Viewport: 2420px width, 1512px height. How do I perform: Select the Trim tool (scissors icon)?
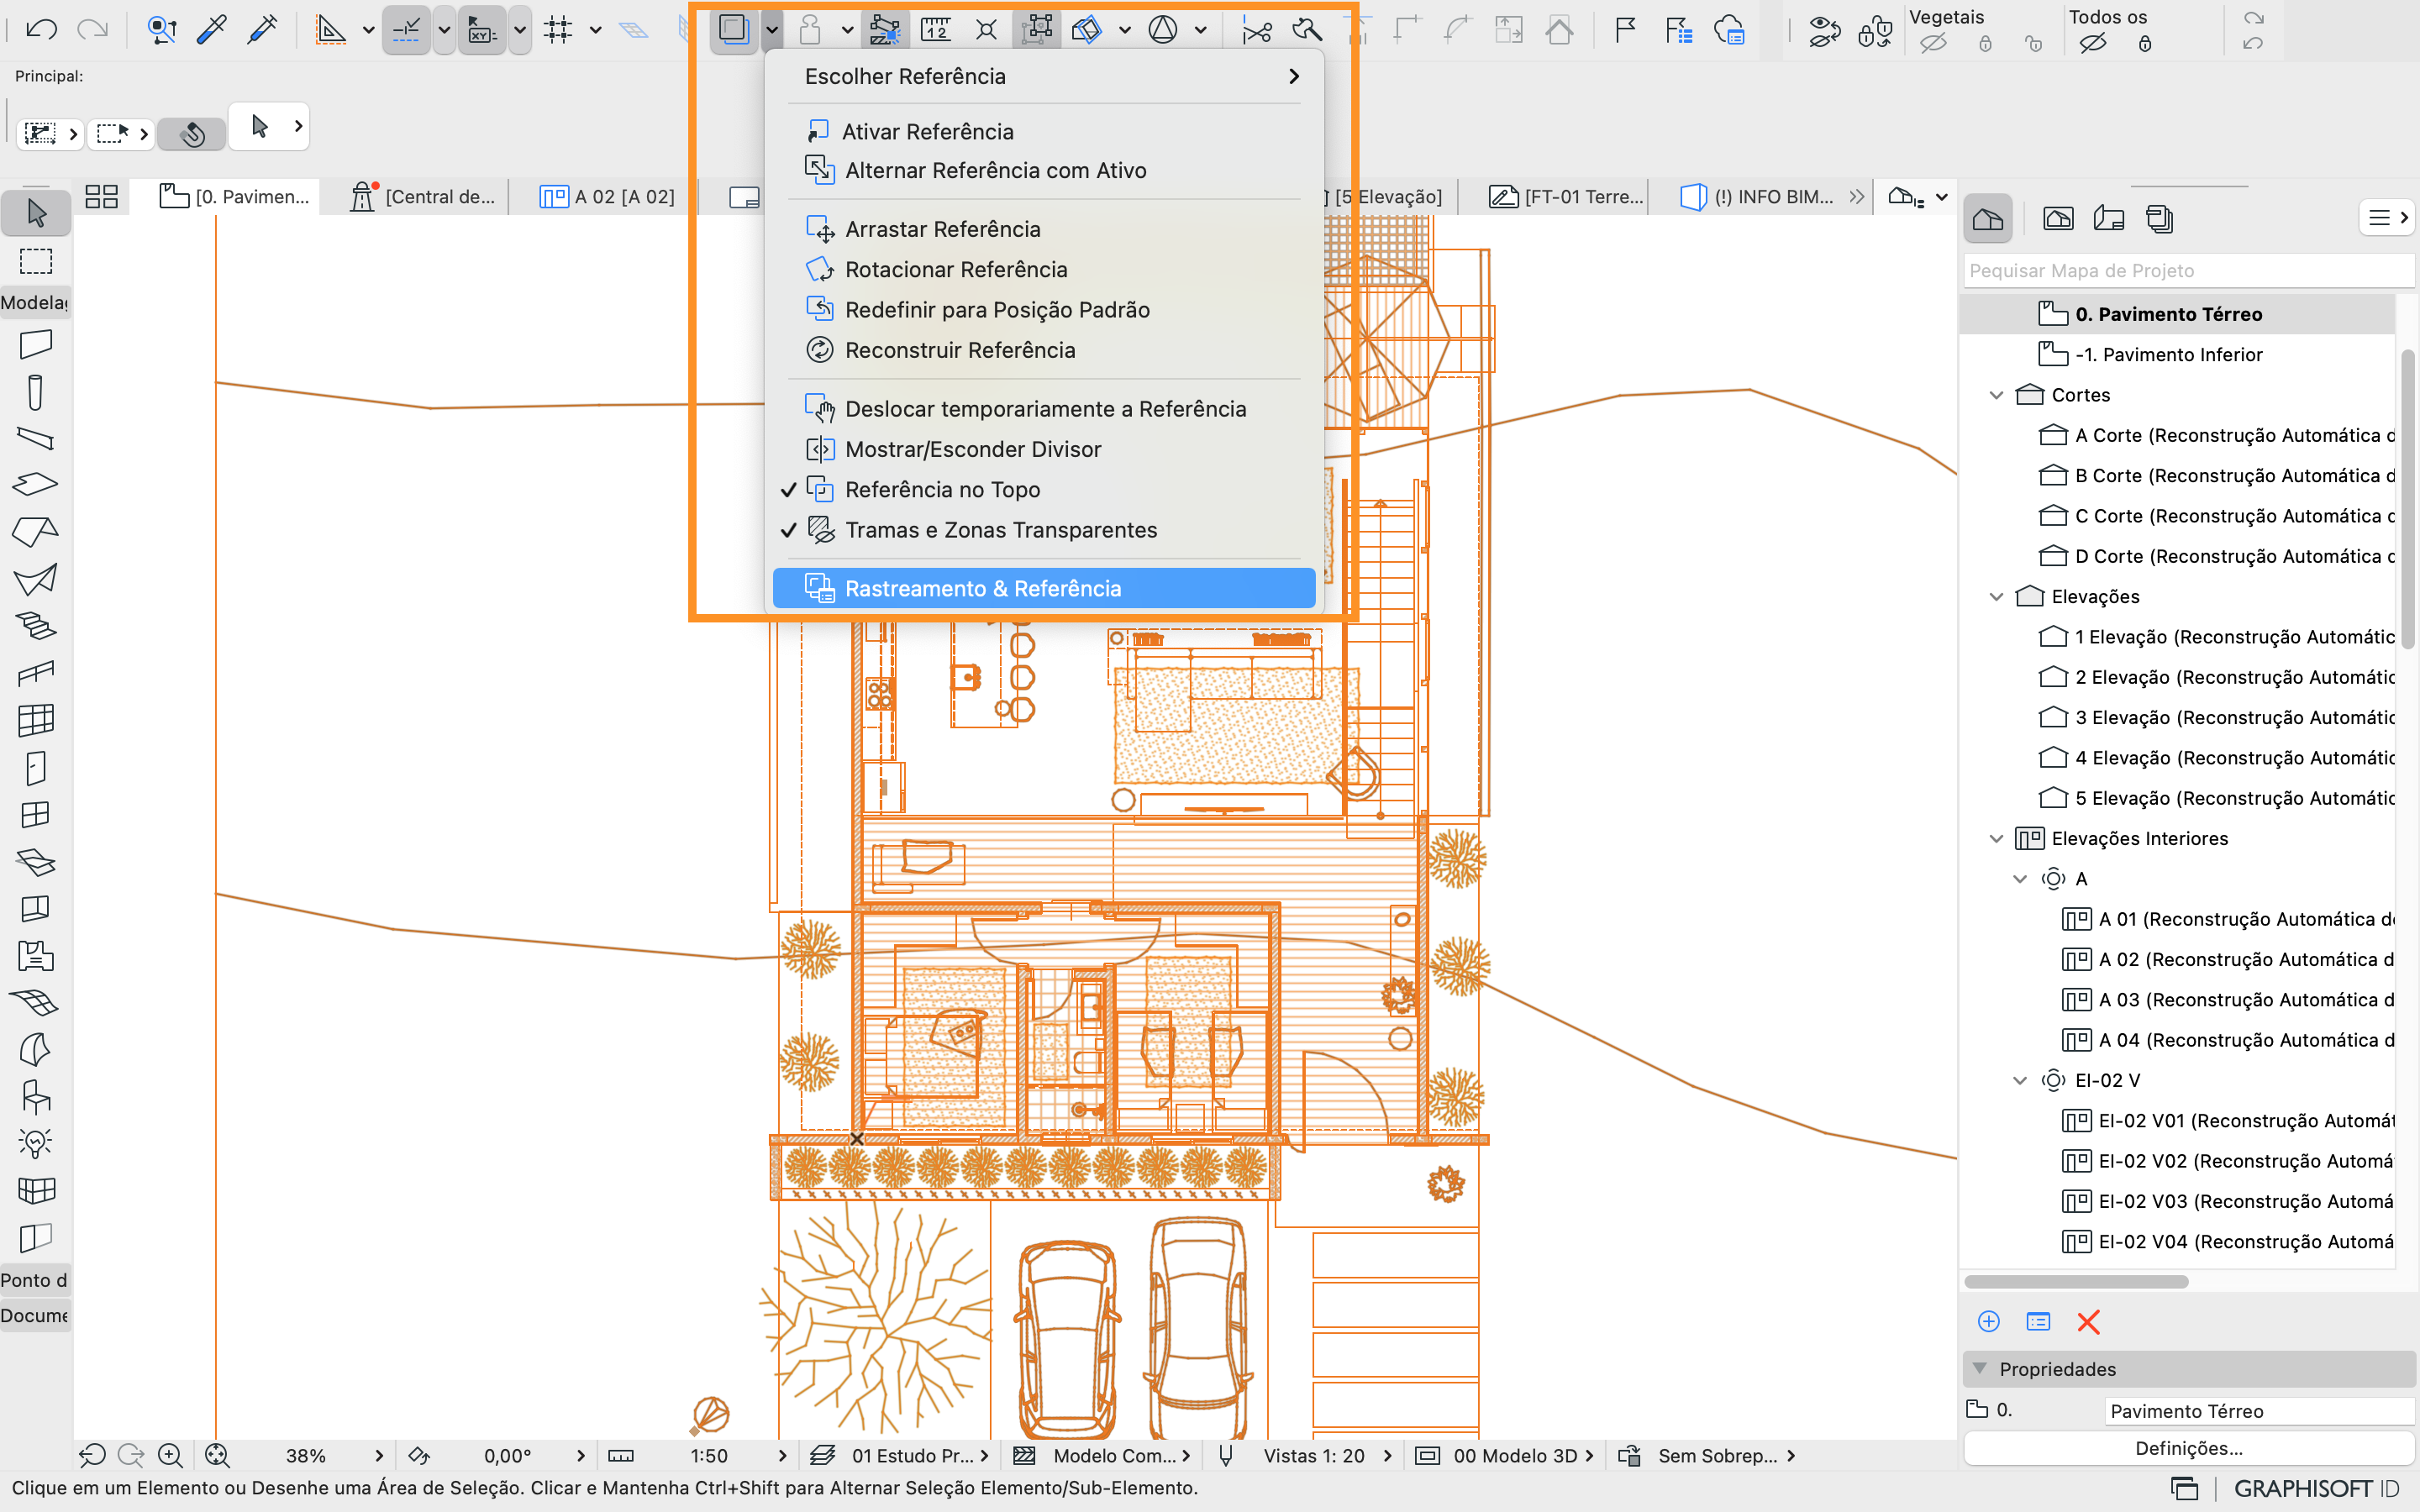pyautogui.click(x=1257, y=29)
